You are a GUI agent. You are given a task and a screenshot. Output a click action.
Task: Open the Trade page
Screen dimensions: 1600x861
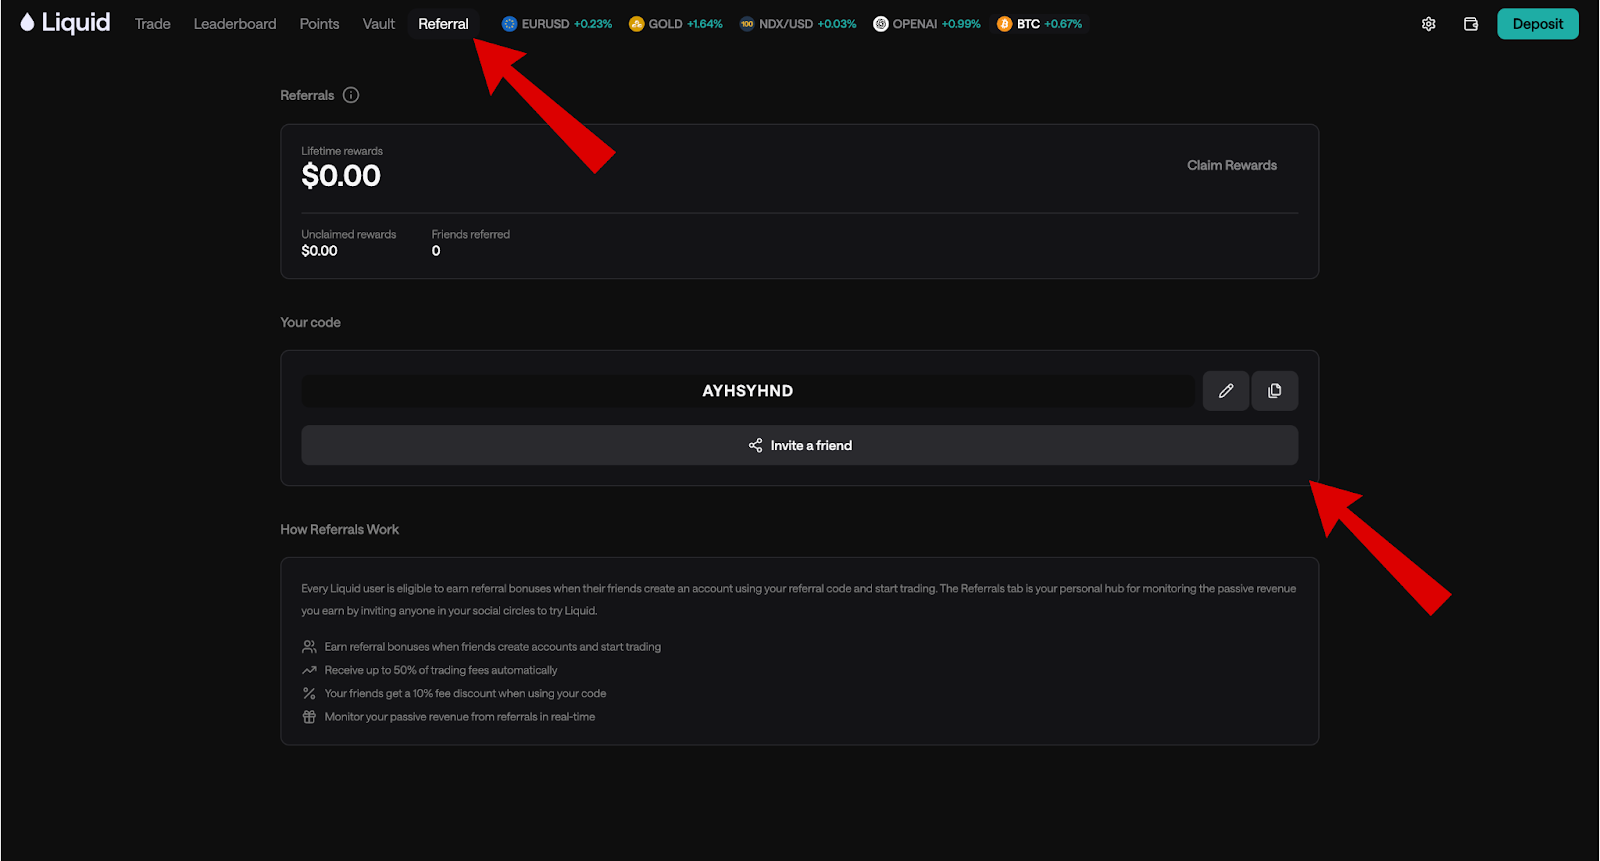(153, 24)
